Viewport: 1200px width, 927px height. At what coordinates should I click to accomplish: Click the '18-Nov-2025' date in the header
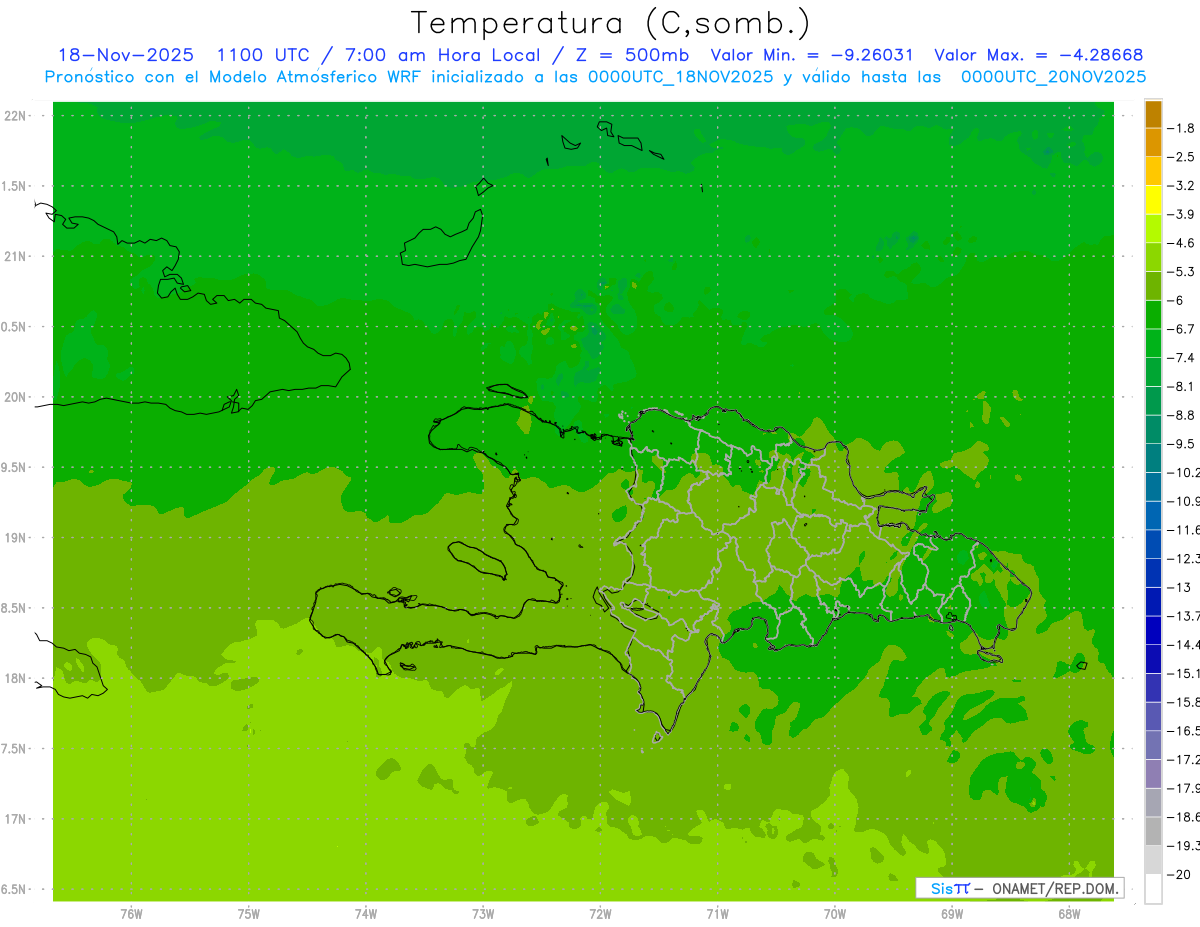(126, 55)
